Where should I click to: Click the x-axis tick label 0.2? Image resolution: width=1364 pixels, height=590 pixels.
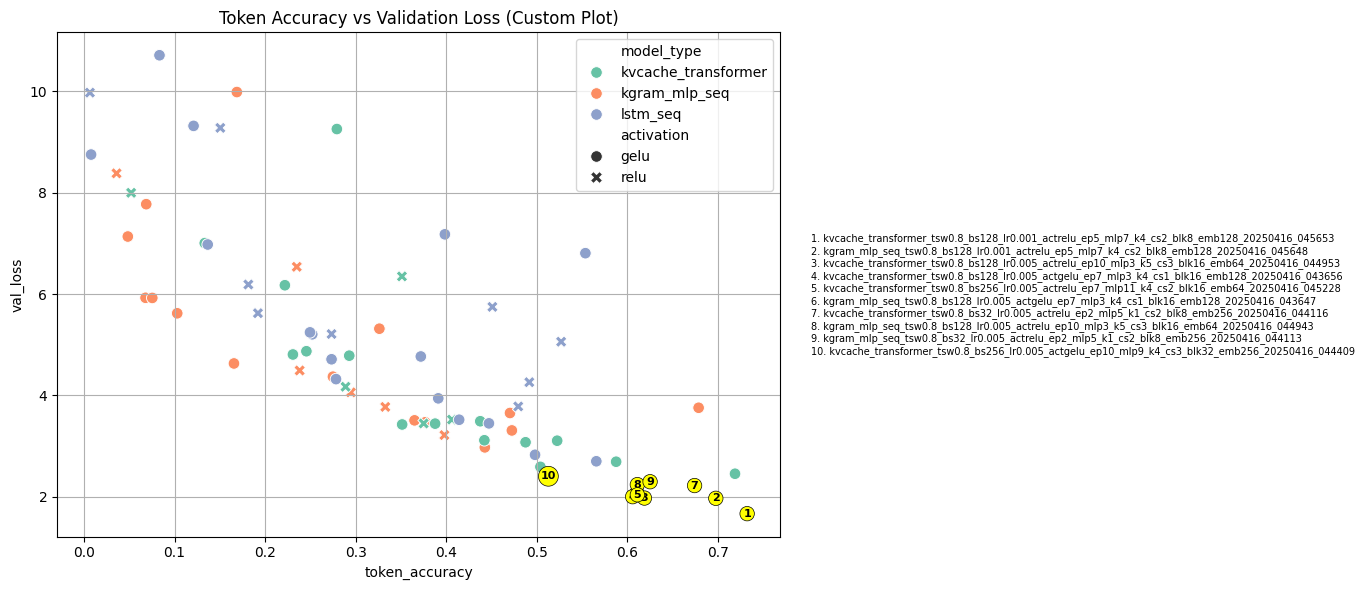(265, 551)
